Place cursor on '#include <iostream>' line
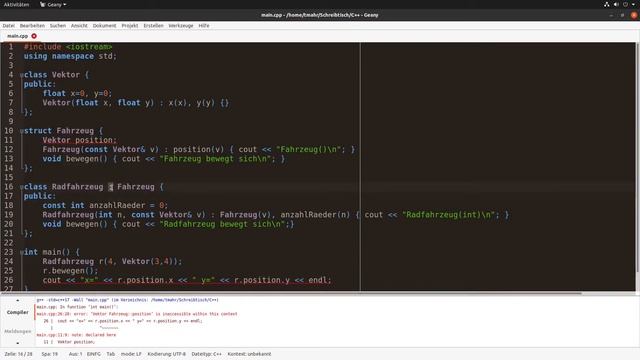 [x=68, y=47]
